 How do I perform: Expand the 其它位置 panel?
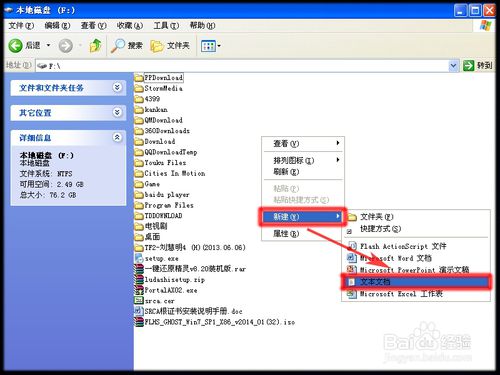[117, 112]
